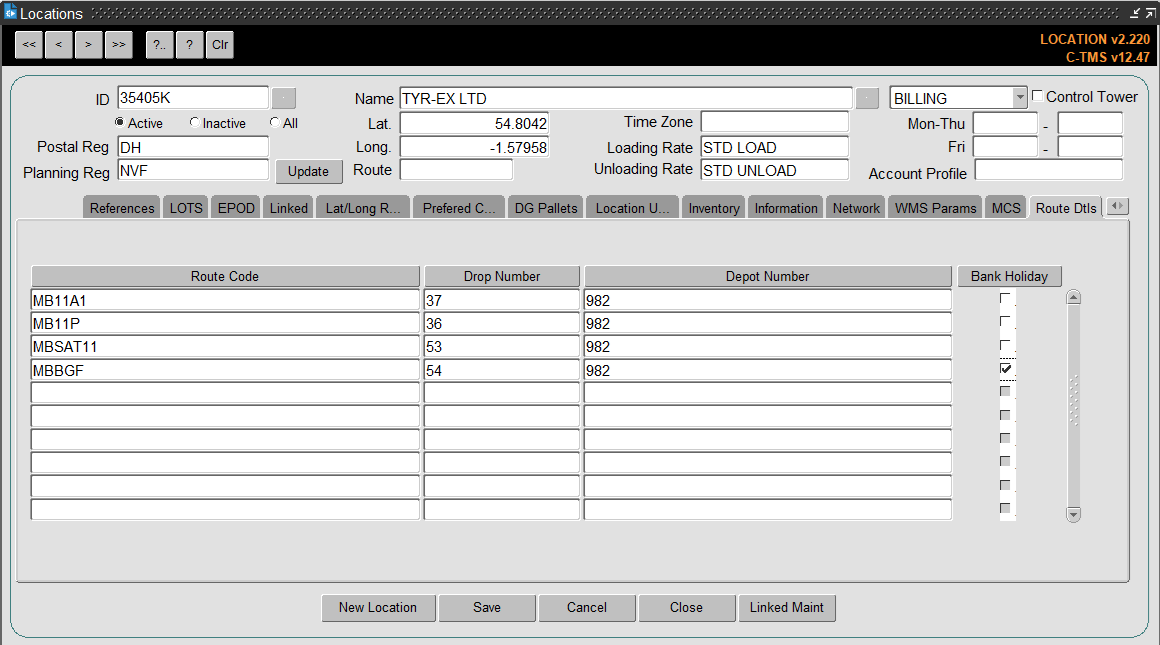Clear the form with Clr button
This screenshot has height=645, width=1160.
click(220, 45)
